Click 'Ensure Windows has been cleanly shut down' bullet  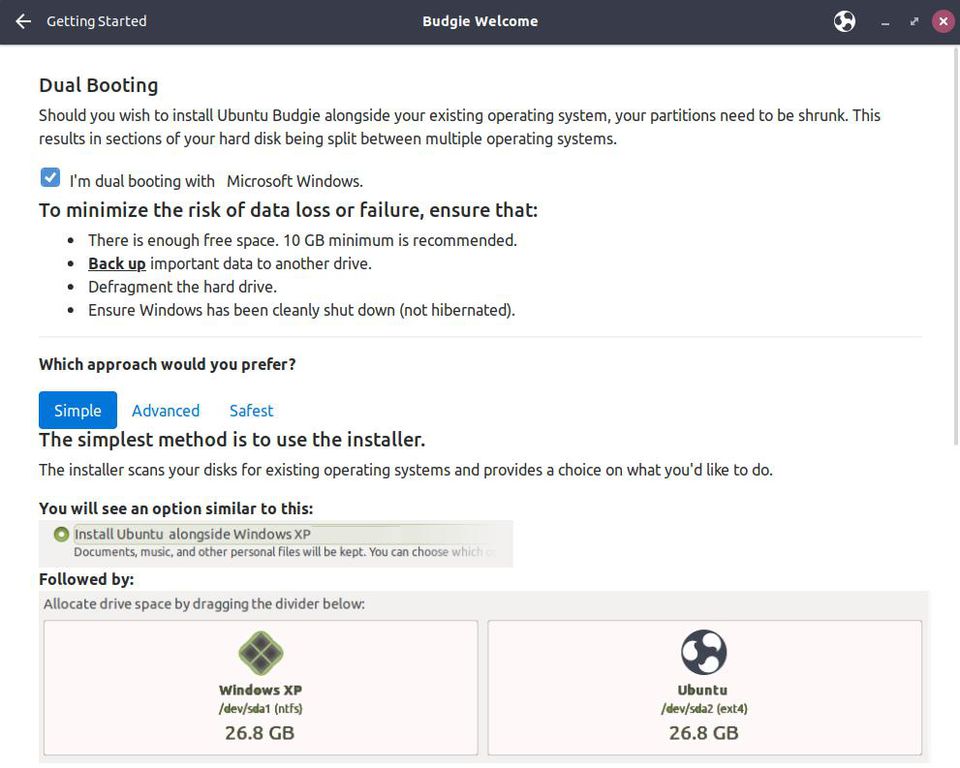tap(302, 310)
